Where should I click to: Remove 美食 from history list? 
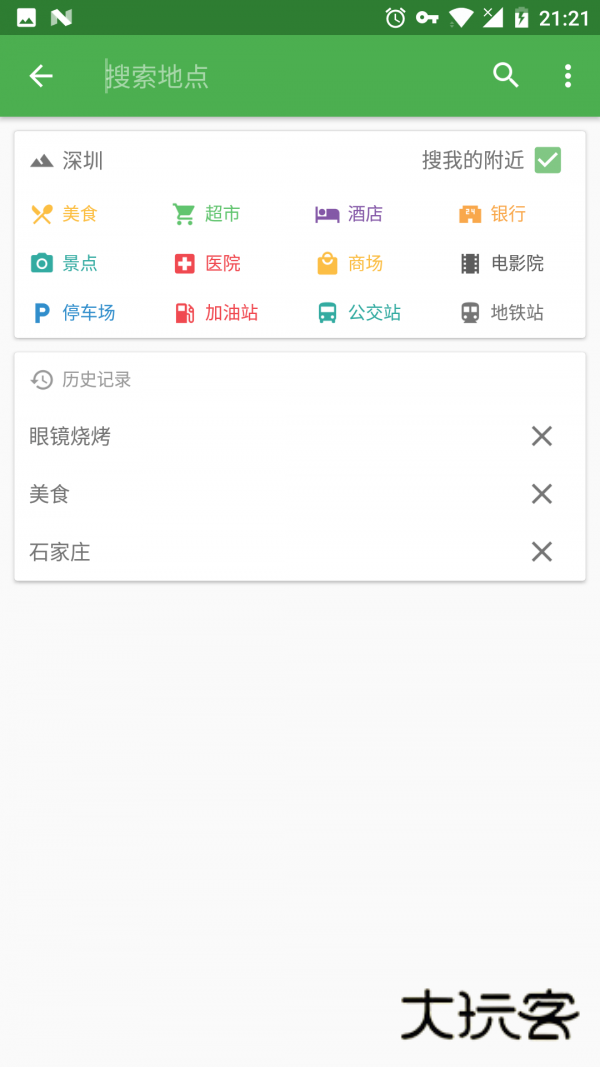coord(541,493)
